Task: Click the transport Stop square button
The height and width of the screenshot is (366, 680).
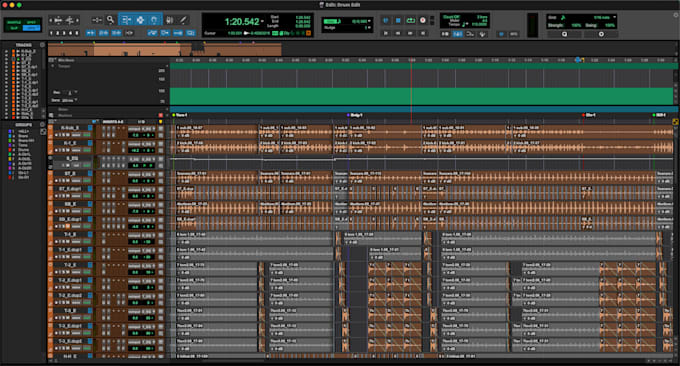Action: coord(398,20)
